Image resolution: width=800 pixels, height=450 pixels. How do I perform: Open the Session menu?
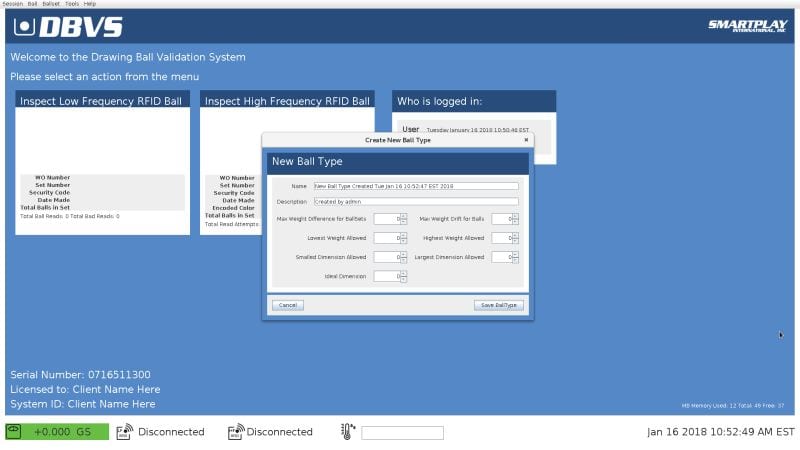click(13, 4)
